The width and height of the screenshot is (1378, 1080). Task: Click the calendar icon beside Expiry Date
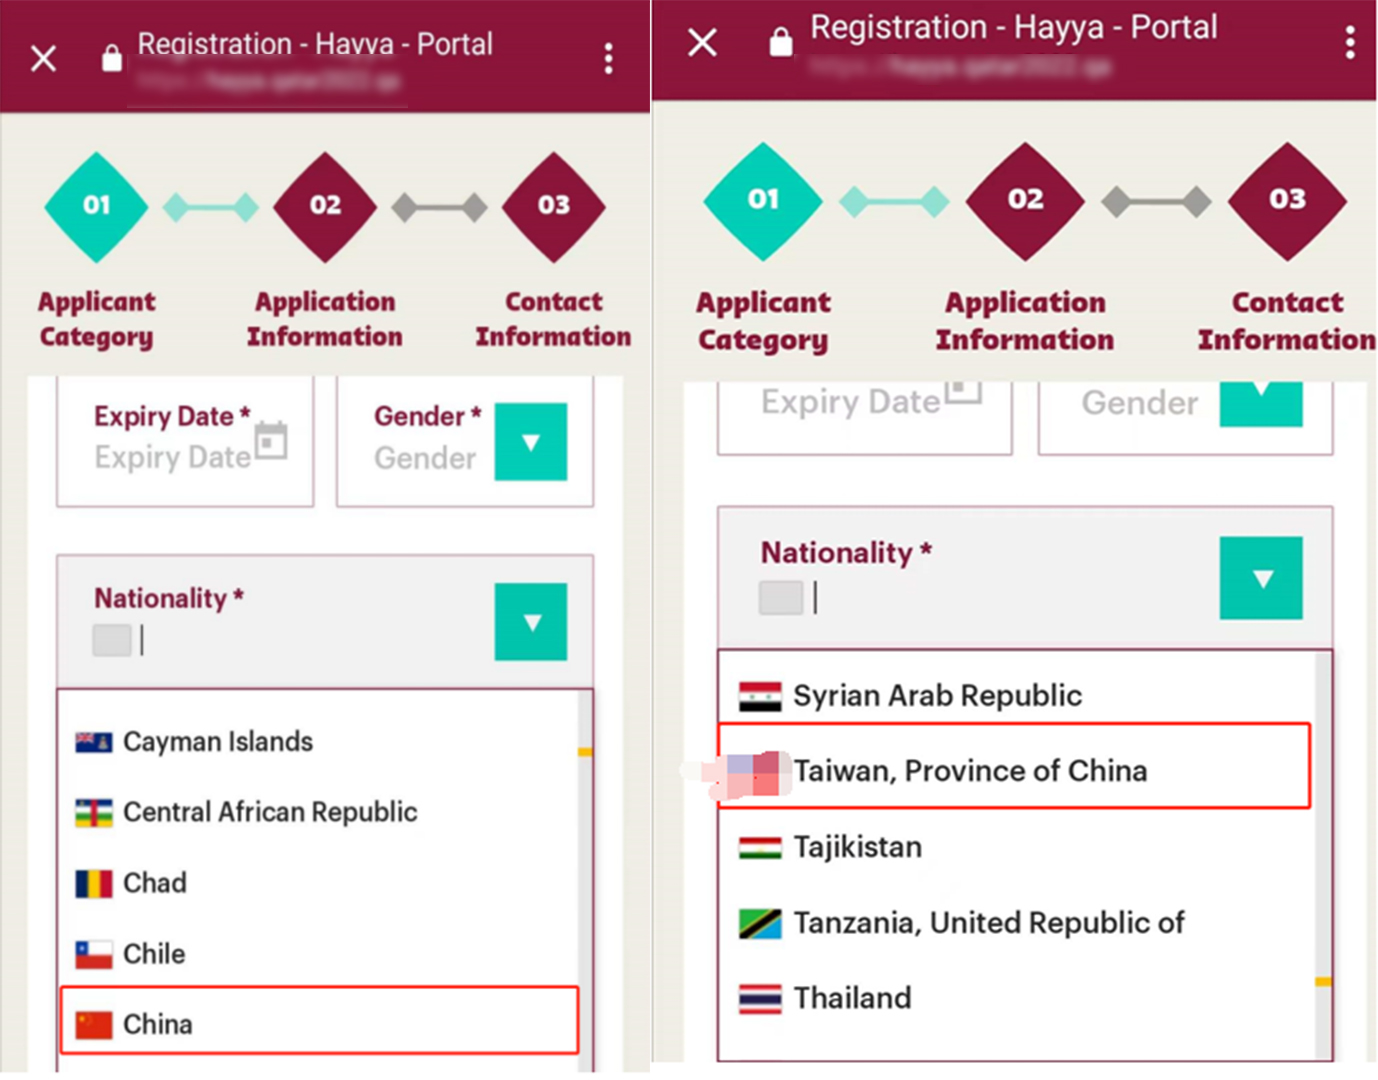point(271,440)
